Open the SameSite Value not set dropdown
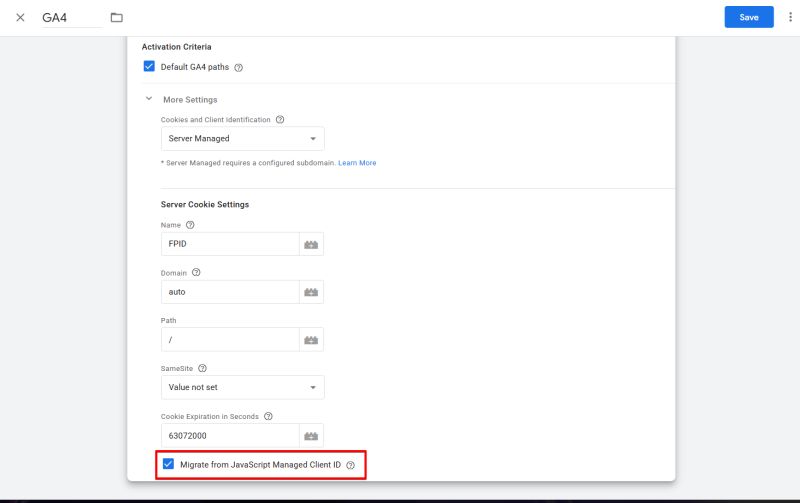The height and width of the screenshot is (503, 800). click(242, 387)
